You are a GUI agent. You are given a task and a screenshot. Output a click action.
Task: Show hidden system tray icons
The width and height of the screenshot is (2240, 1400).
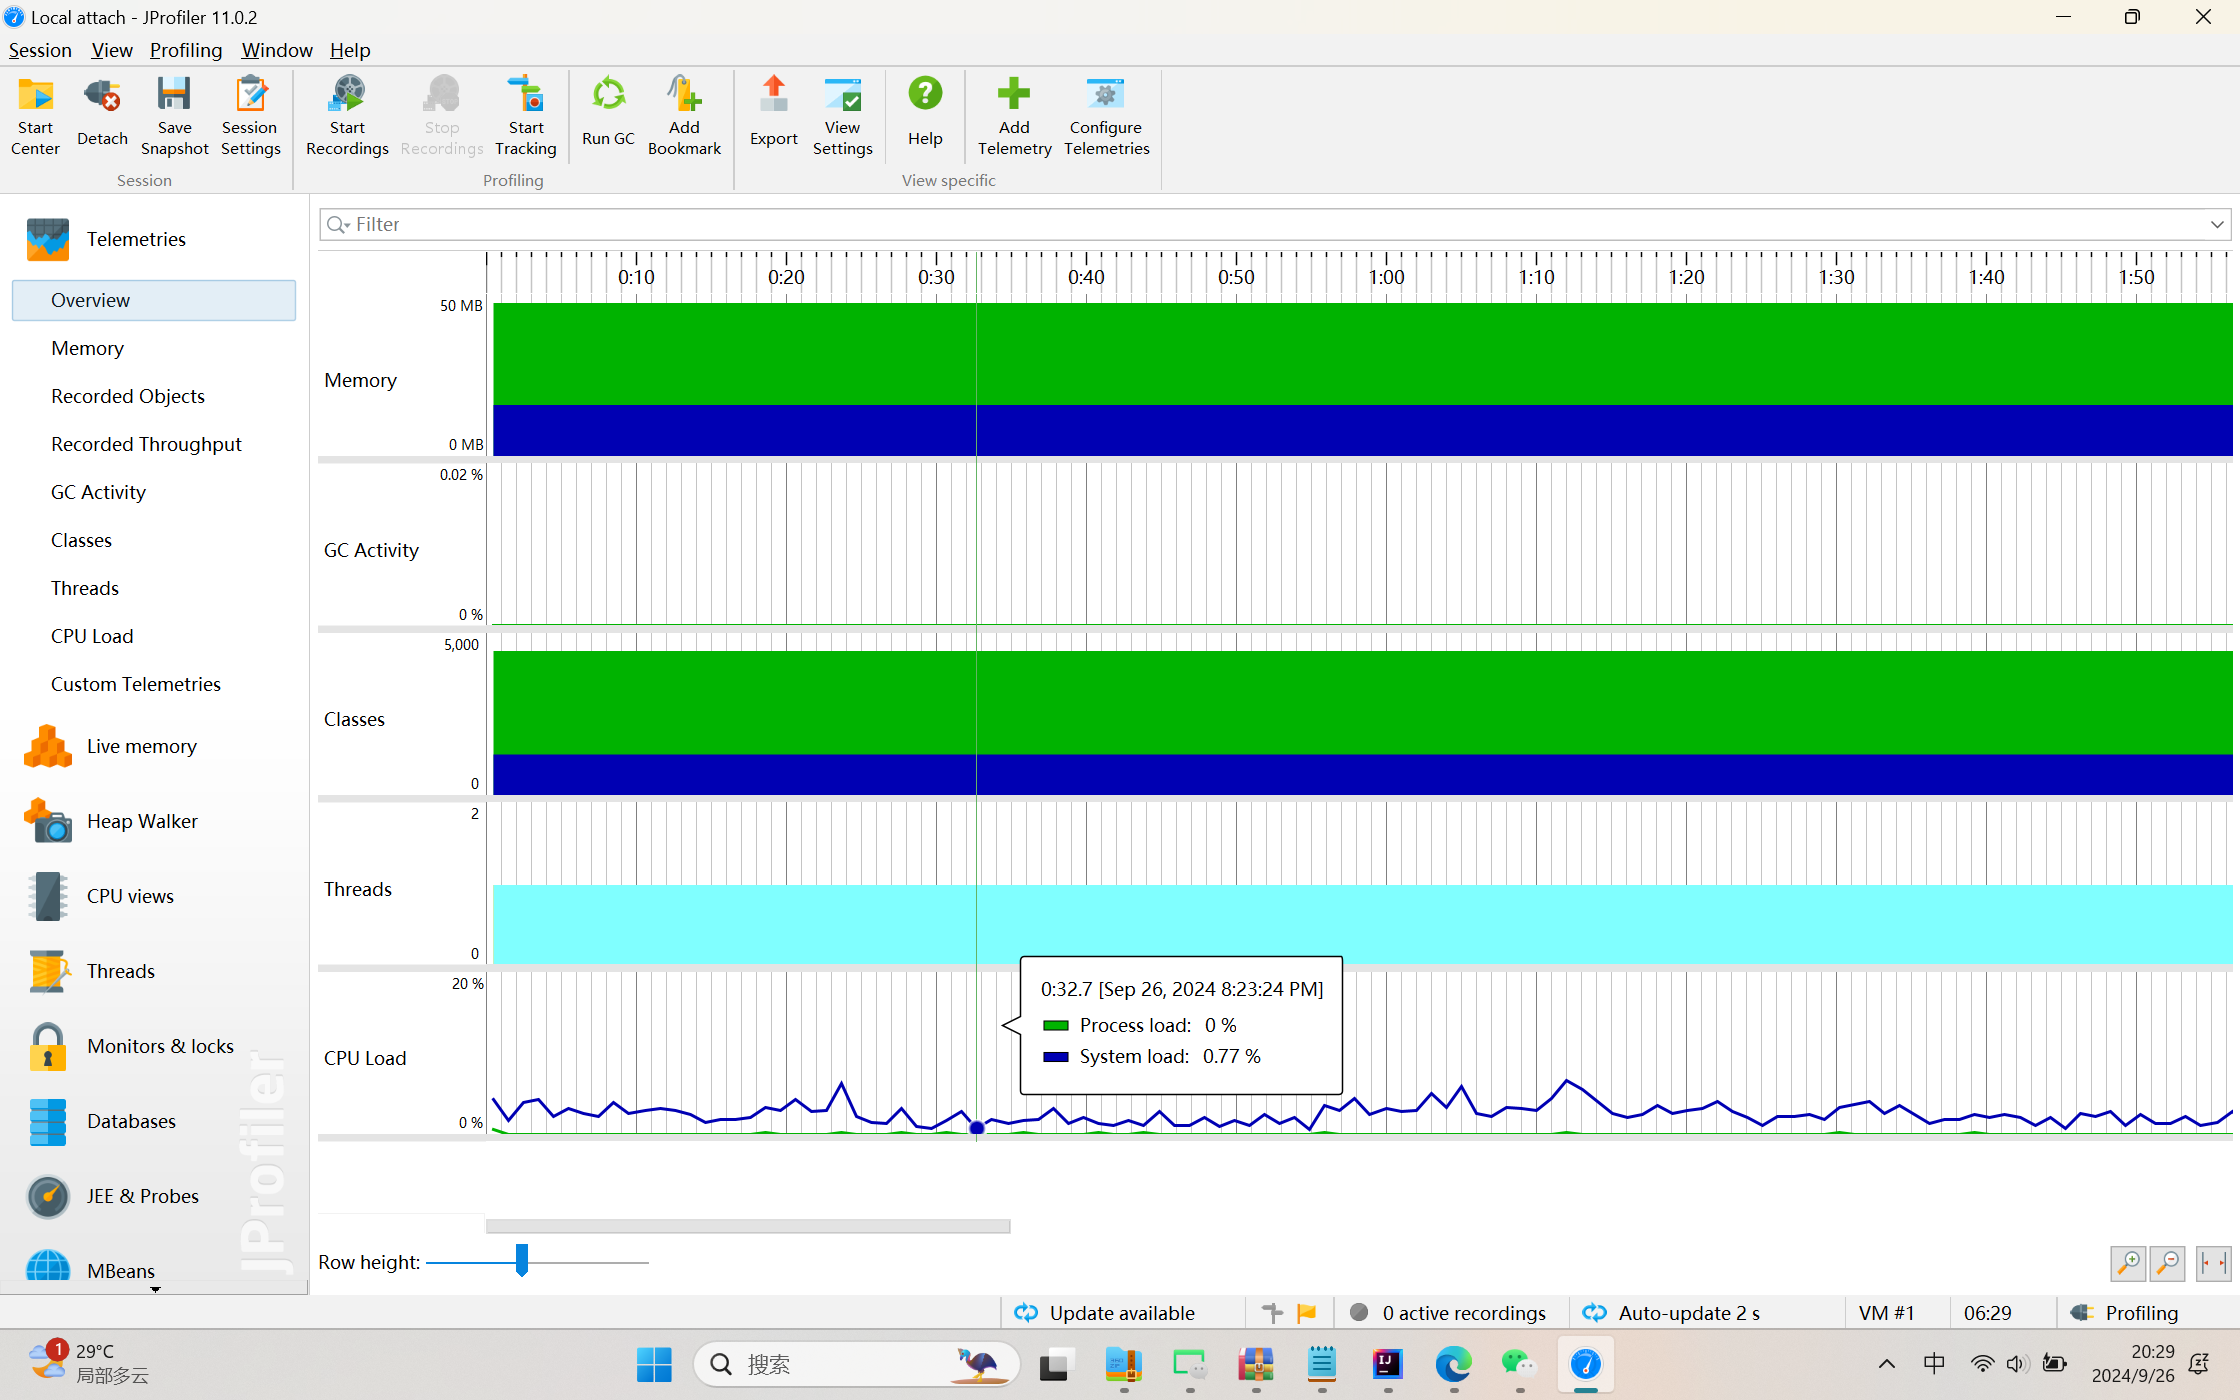click(x=1886, y=1364)
